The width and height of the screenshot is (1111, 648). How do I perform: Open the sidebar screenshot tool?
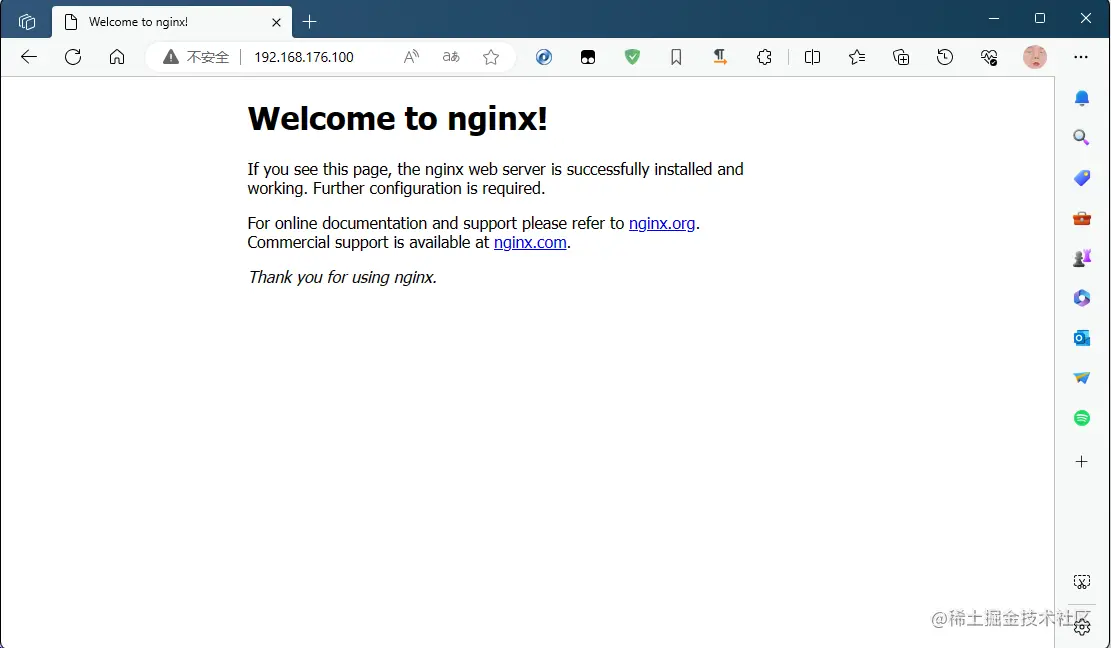pyautogui.click(x=1081, y=582)
